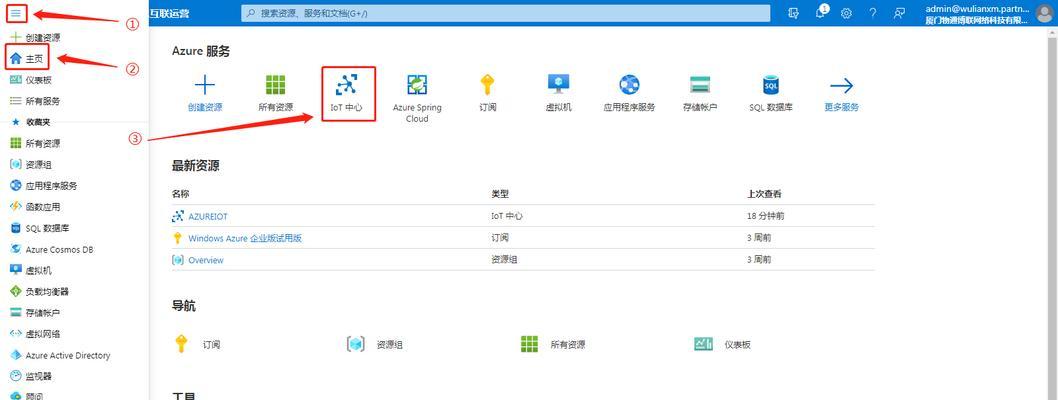Image resolution: width=1058 pixels, height=400 pixels.
Task: Click the 存储帐户 sidebar icon
Action: (x=16, y=312)
